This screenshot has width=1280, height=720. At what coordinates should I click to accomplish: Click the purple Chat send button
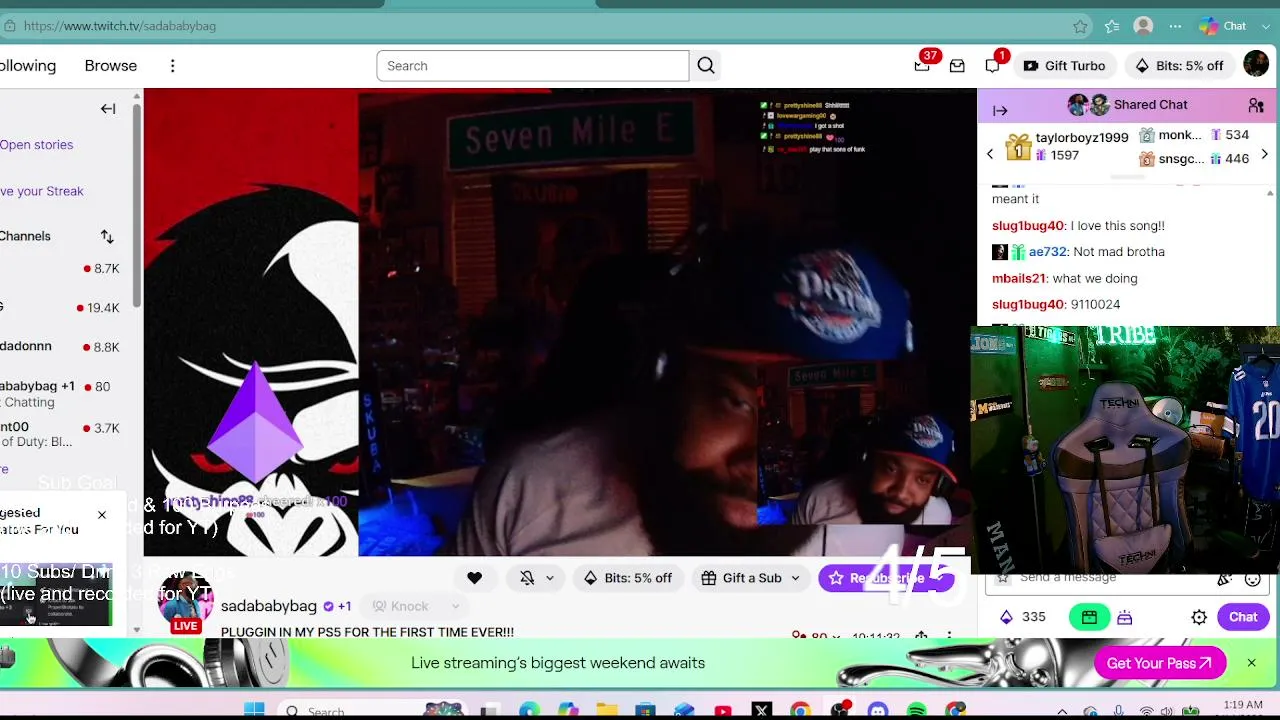pos(1243,617)
